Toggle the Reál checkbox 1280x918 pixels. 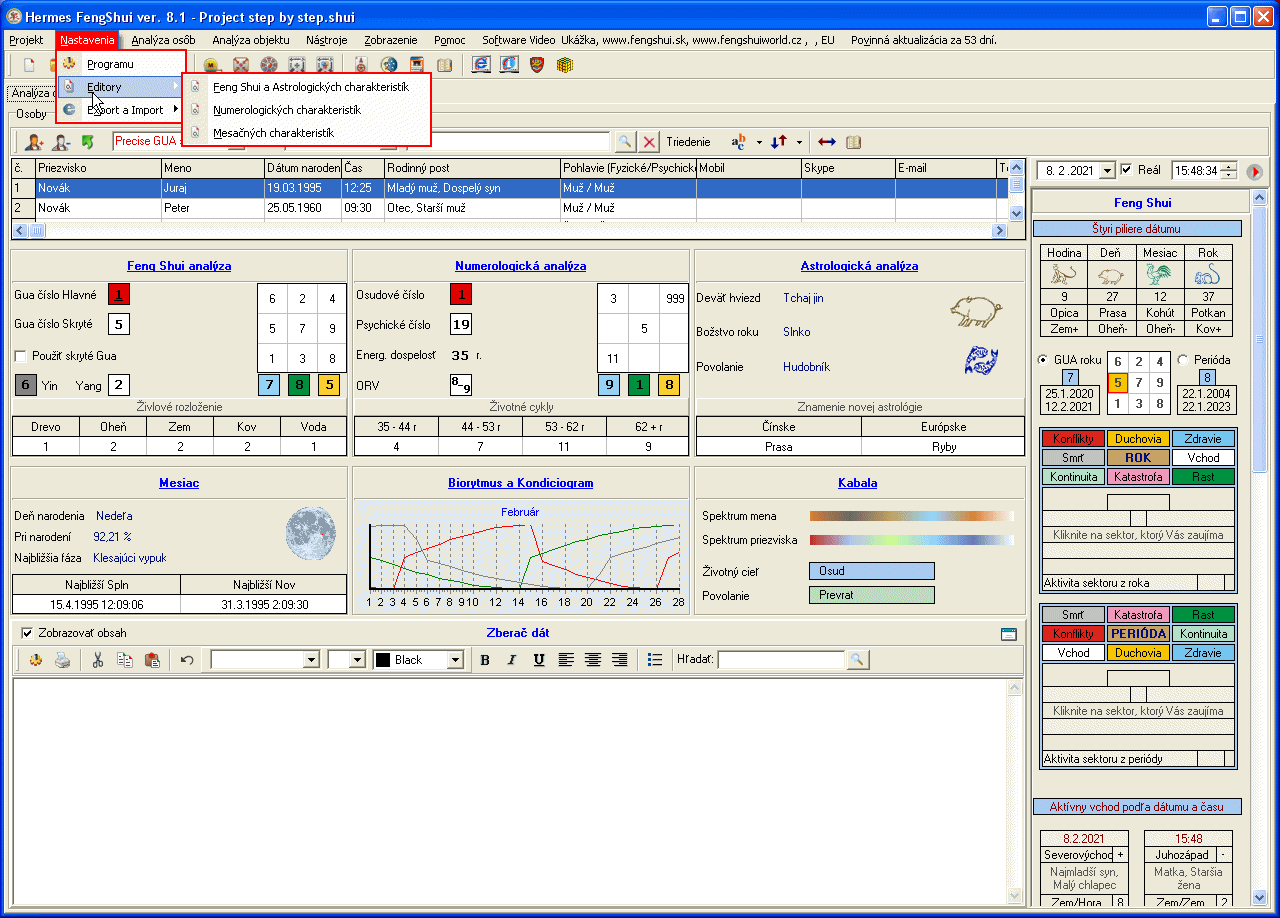(1127, 170)
